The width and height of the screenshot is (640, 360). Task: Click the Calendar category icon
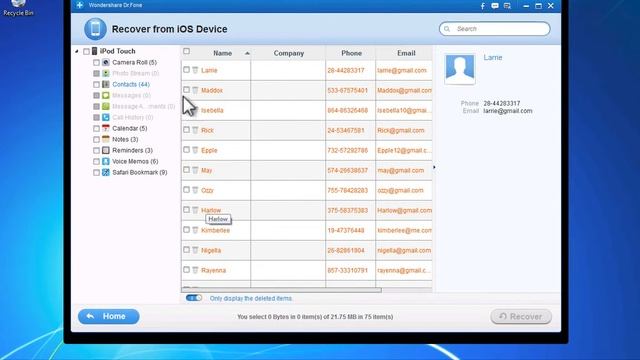pos(106,128)
